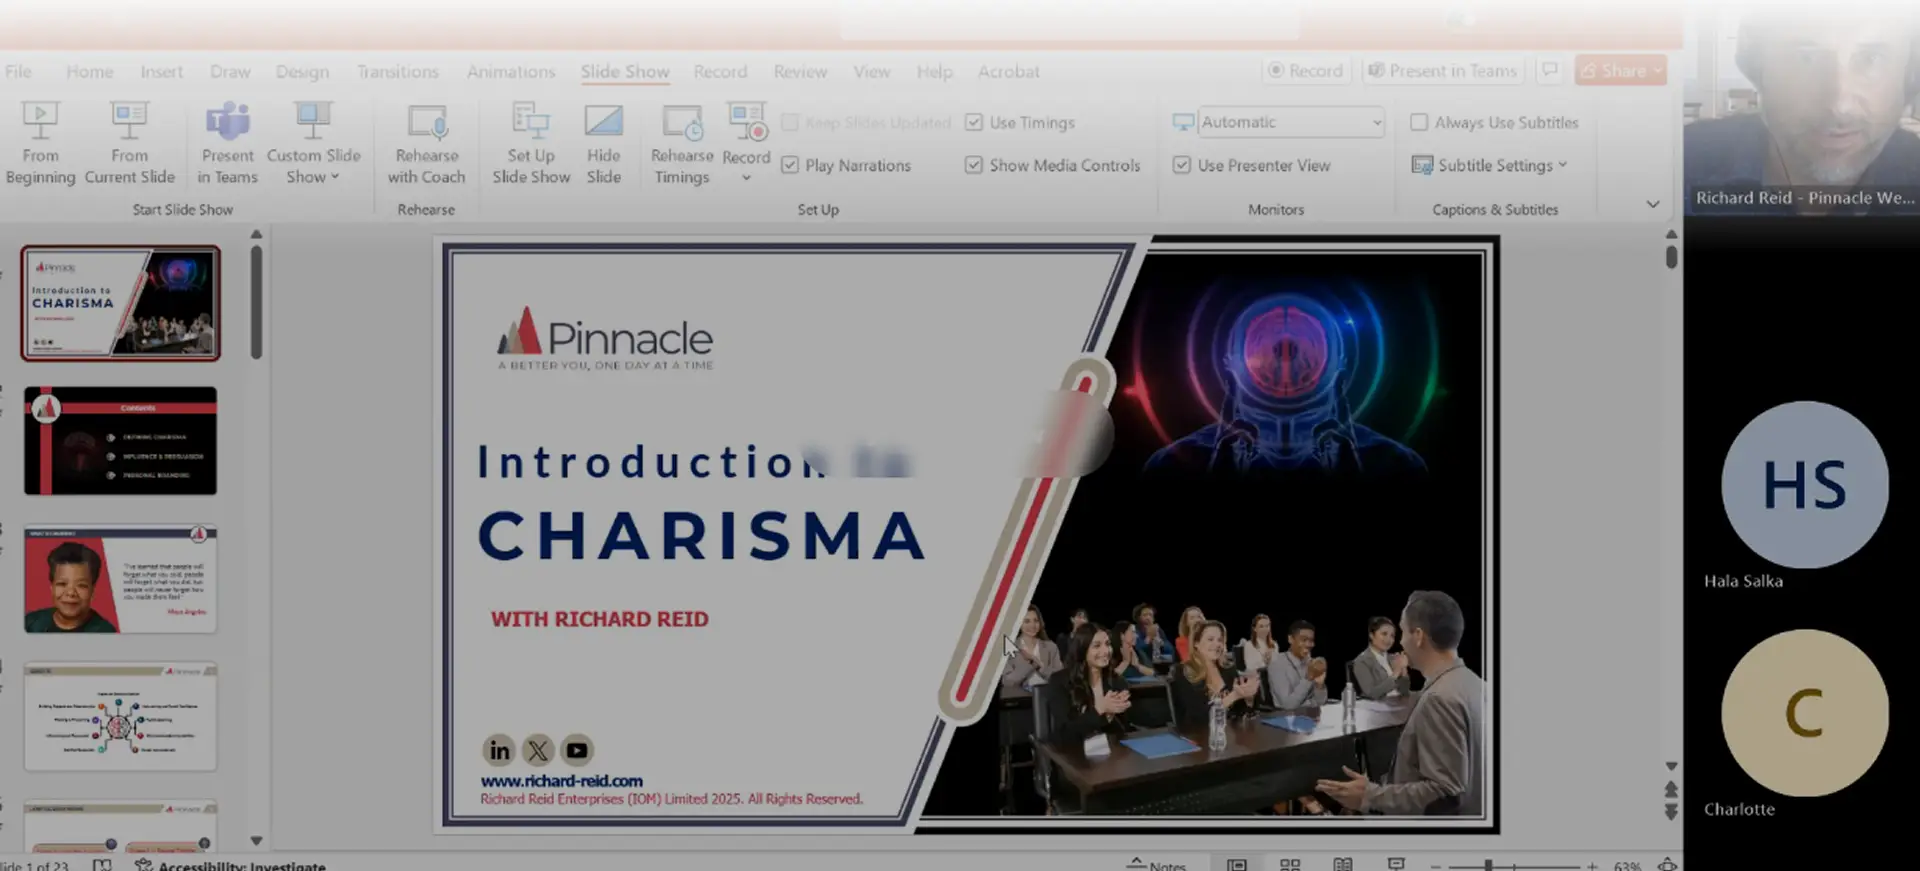Viewport: 1920px width, 871px height.
Task: Switch to Slide Sorter view in status bar
Action: coord(1290,864)
